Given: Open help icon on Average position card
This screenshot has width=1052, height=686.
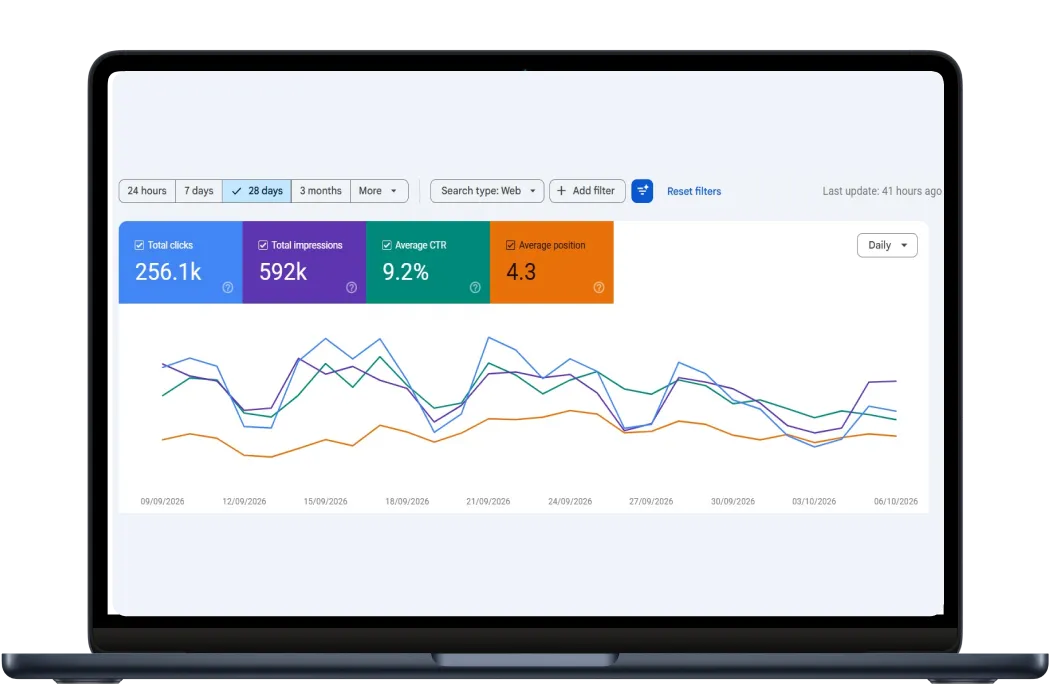Looking at the screenshot, I should point(599,287).
